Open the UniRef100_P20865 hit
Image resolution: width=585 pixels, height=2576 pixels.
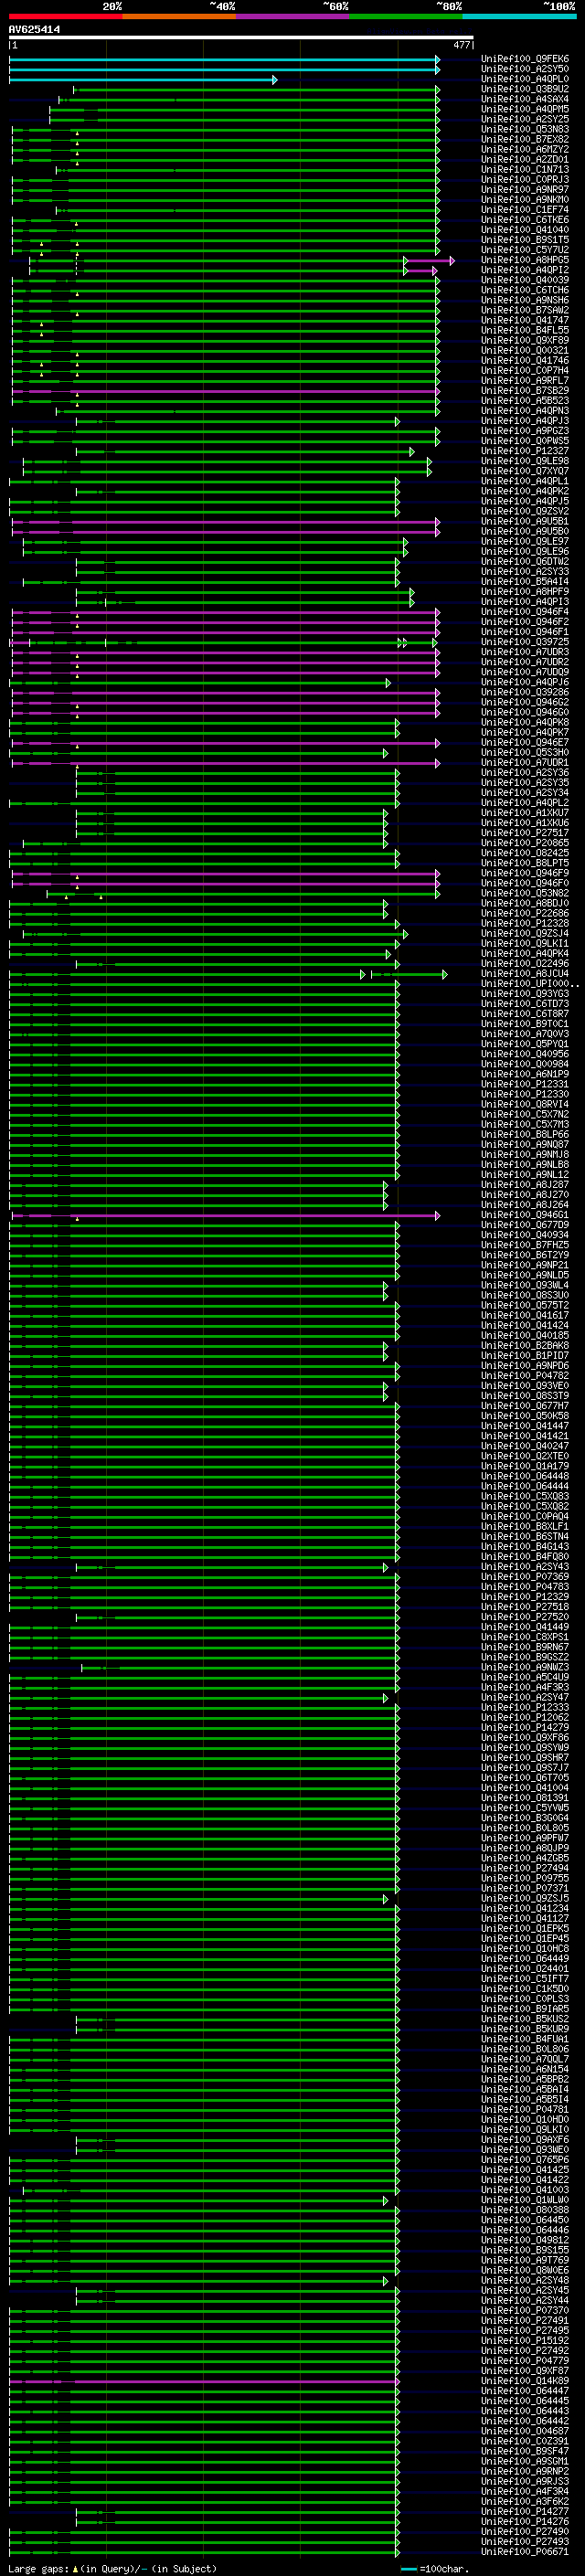coord(524,843)
